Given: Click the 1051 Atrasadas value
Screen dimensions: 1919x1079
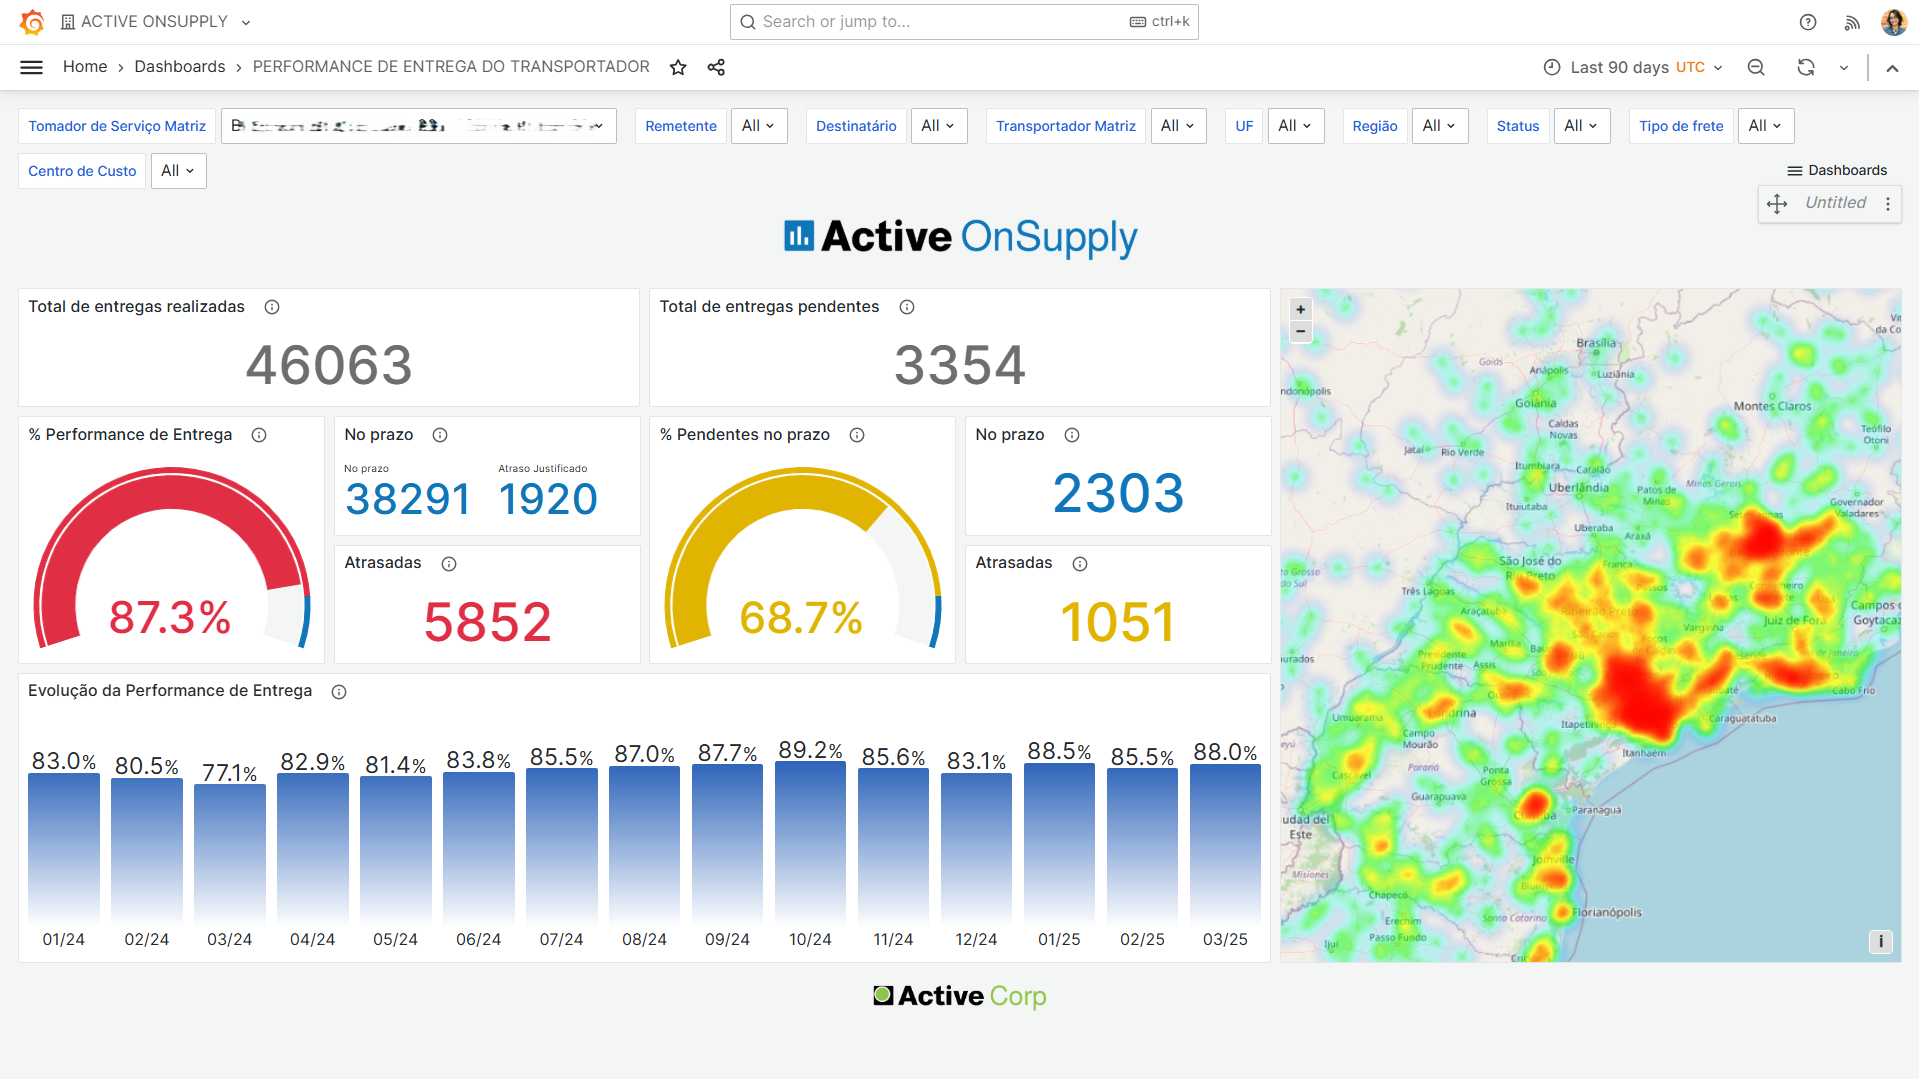Looking at the screenshot, I should [x=1118, y=622].
